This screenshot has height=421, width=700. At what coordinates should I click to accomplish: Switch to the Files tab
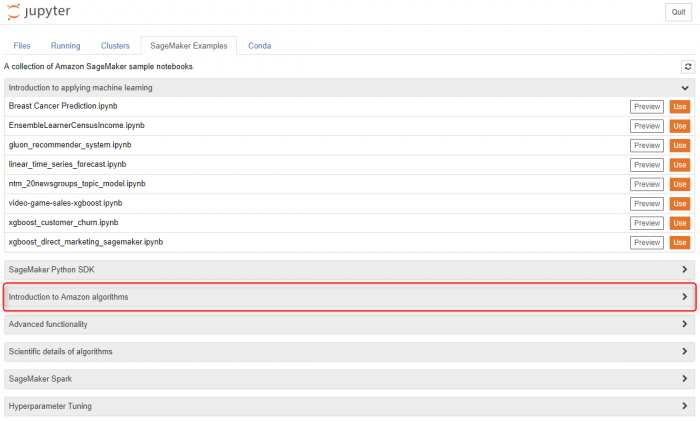tap(22, 46)
